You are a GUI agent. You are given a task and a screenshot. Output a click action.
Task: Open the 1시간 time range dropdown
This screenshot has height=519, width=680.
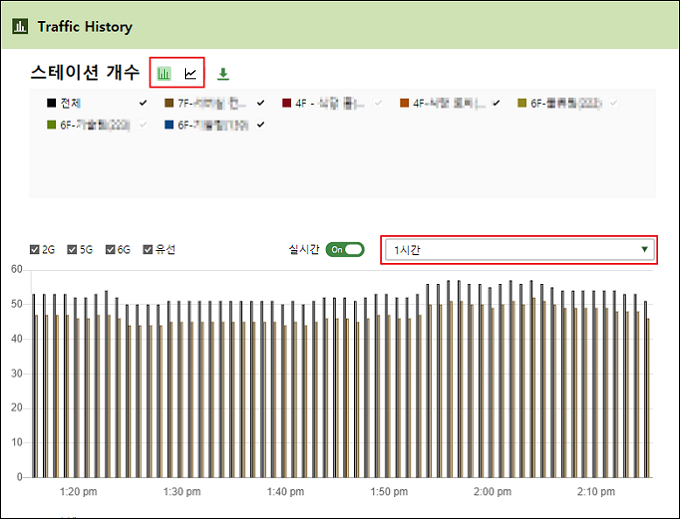tap(519, 250)
